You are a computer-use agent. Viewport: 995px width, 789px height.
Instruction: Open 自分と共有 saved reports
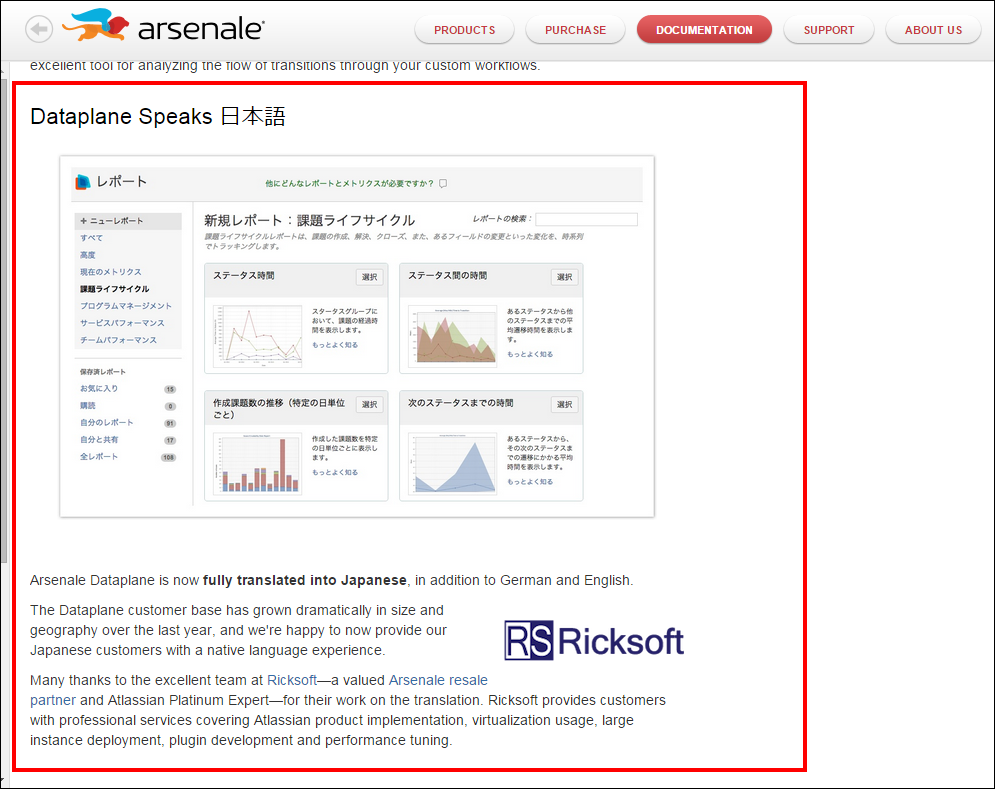[99, 440]
